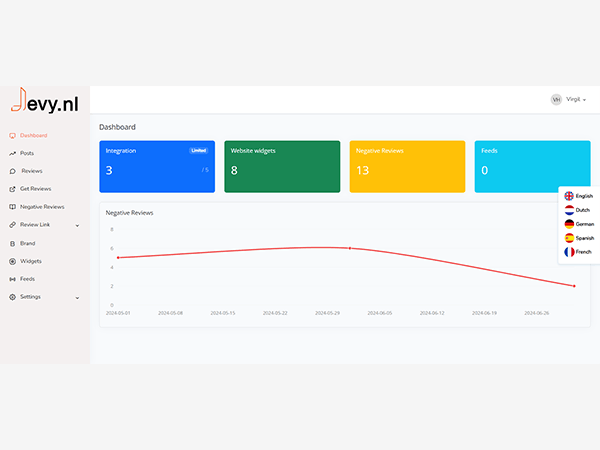Click the Feeds broadcast icon
The width and height of the screenshot is (600, 450).
pyautogui.click(x=13, y=279)
